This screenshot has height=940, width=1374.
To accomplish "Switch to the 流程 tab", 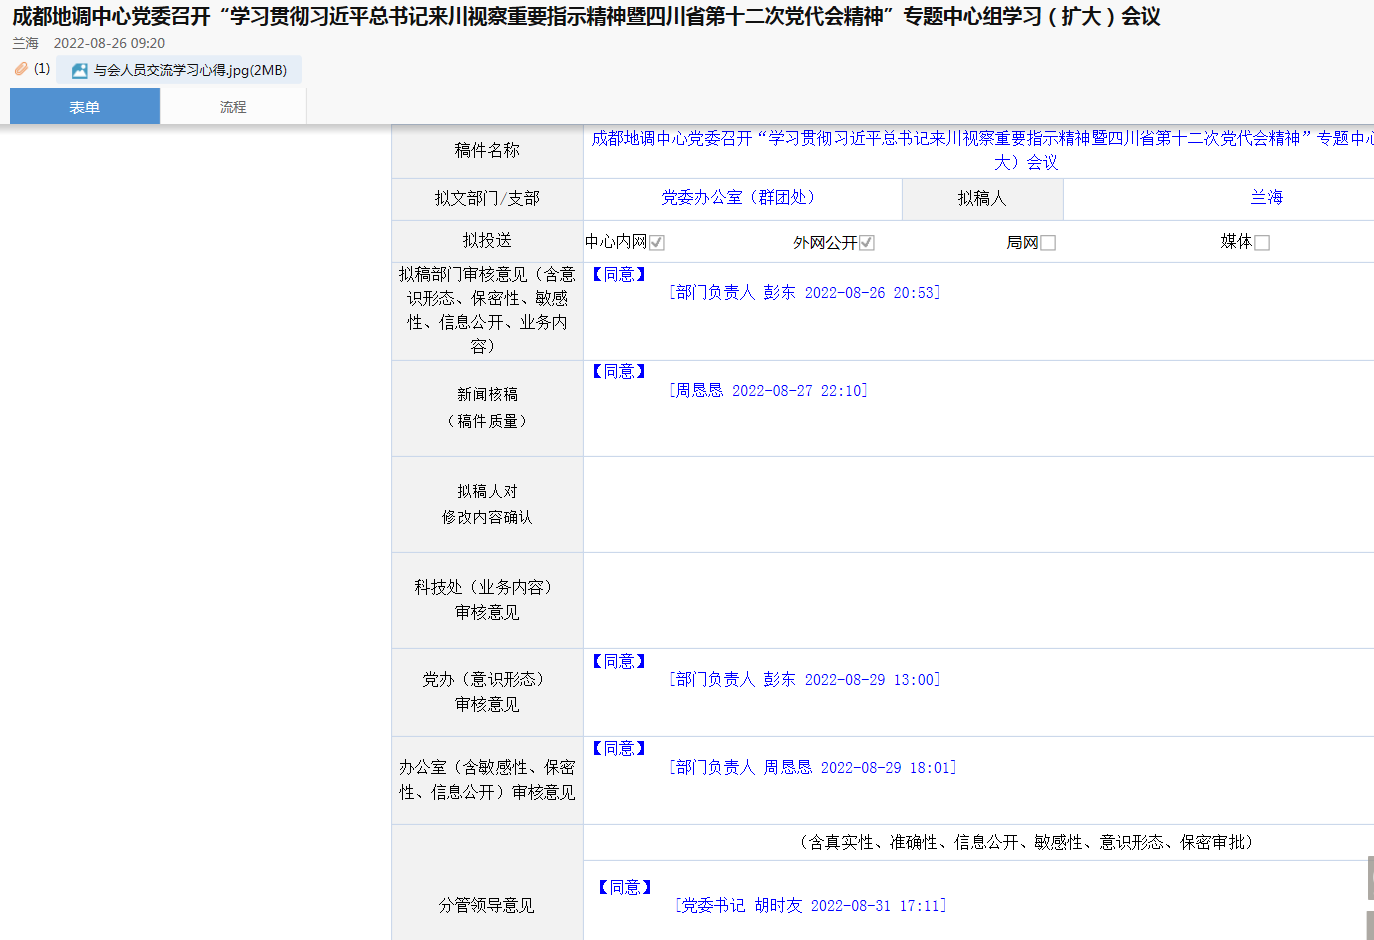I will pyautogui.click(x=233, y=107).
